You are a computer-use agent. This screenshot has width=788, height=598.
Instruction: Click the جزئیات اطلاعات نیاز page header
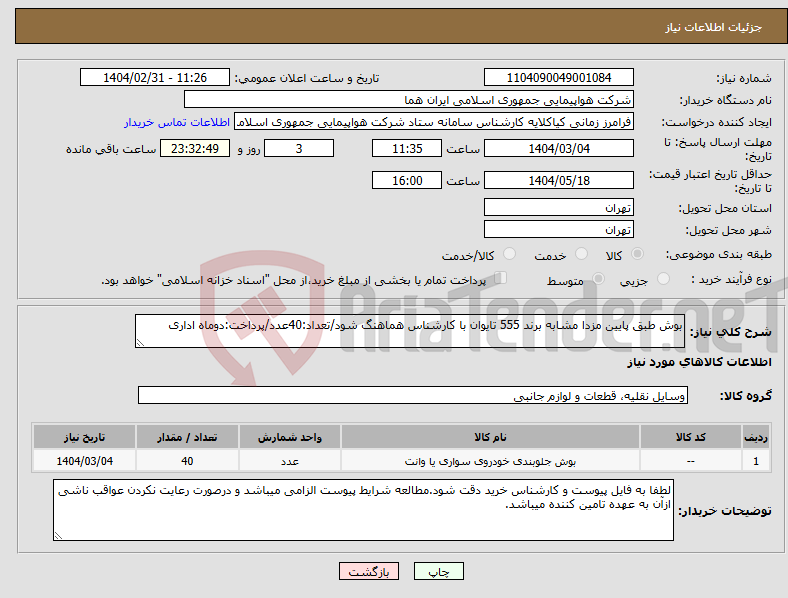click(x=714, y=27)
